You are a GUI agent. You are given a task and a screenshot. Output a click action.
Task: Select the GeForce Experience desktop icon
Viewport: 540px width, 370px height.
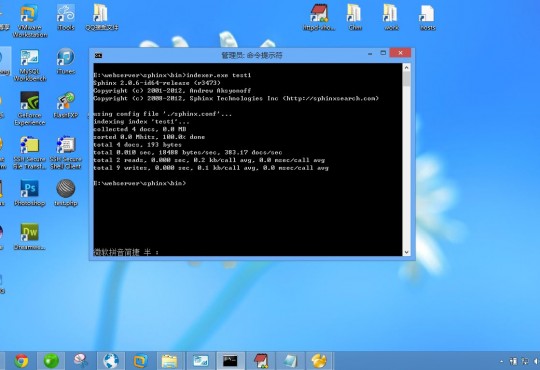tap(30, 109)
